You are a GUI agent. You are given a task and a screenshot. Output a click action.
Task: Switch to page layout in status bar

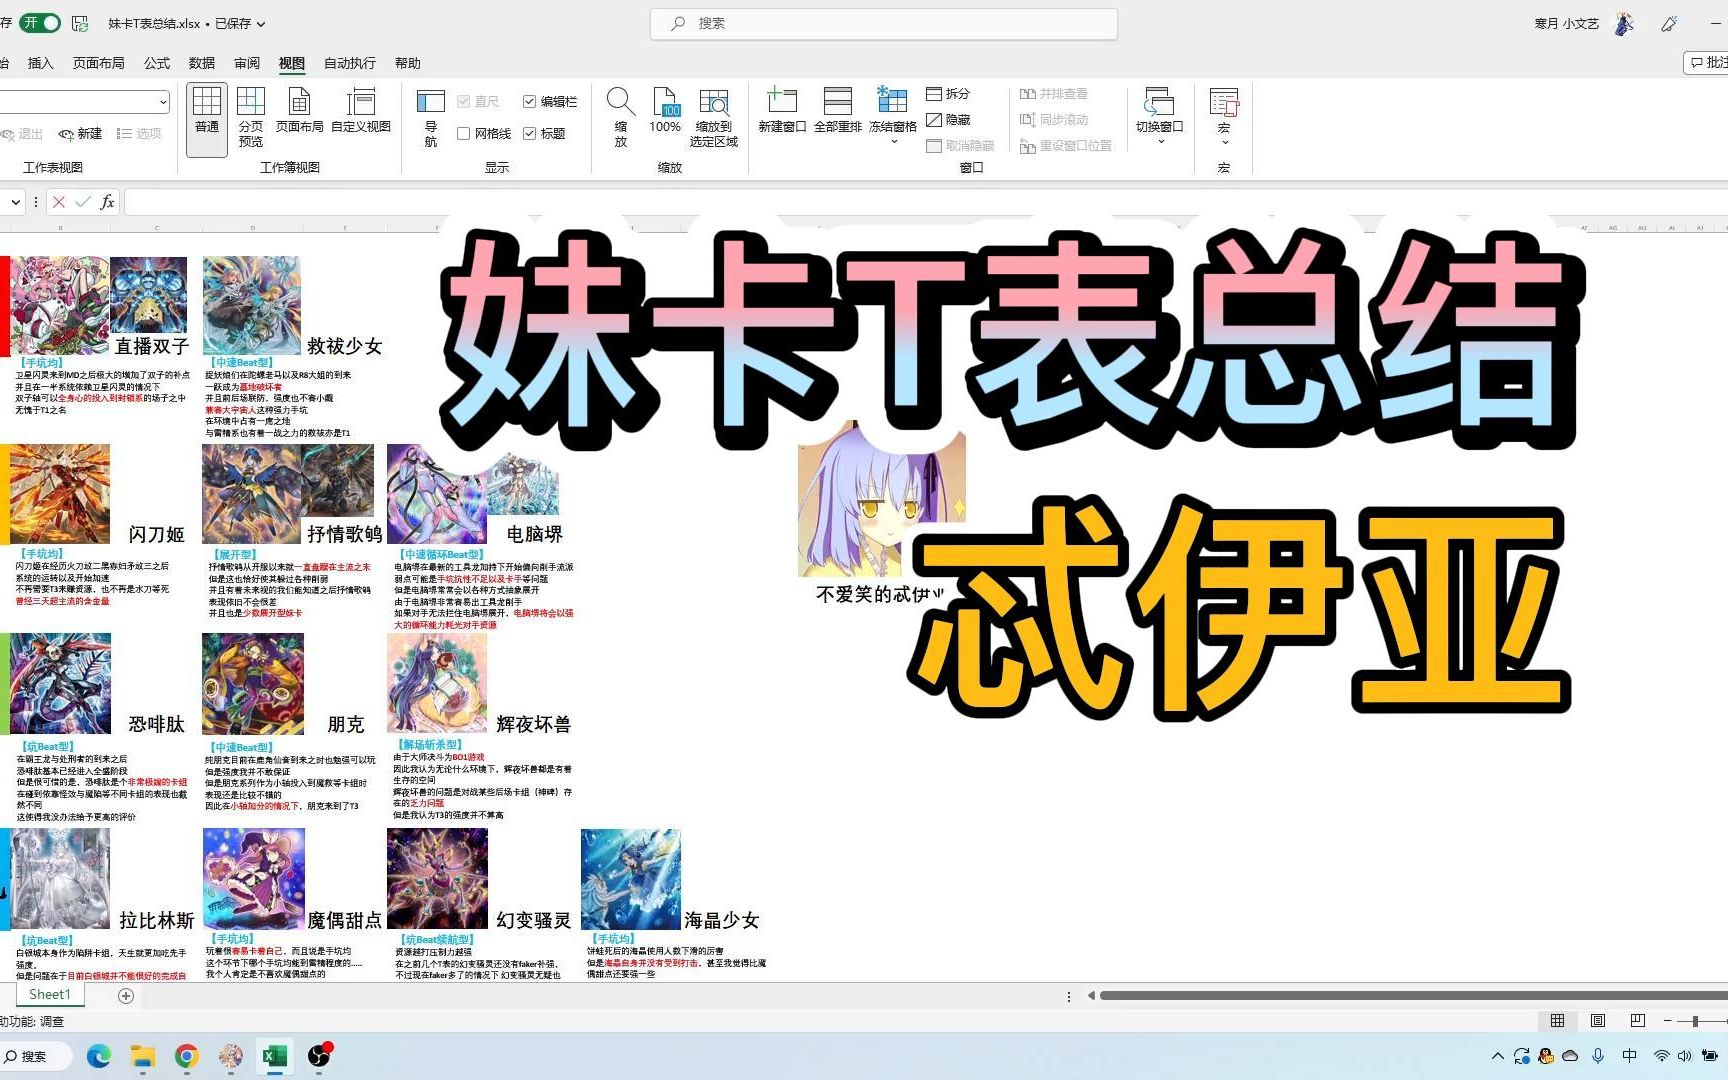[x=1597, y=1021]
